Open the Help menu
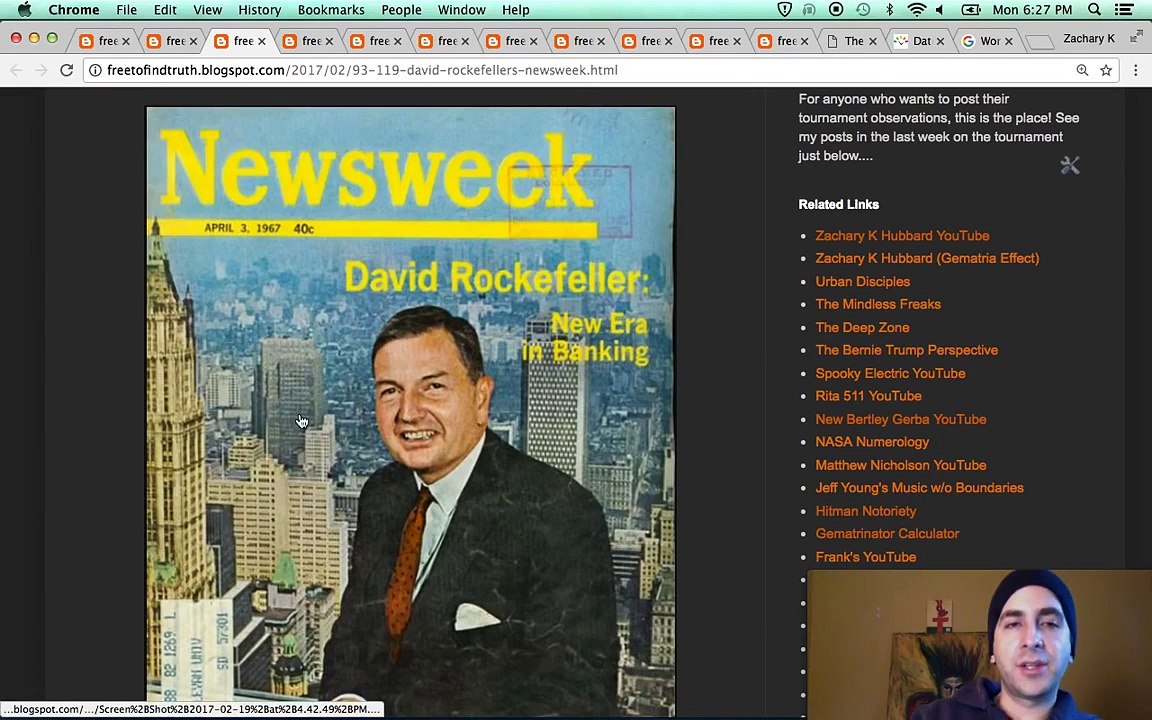The height and width of the screenshot is (720, 1152). click(x=515, y=10)
